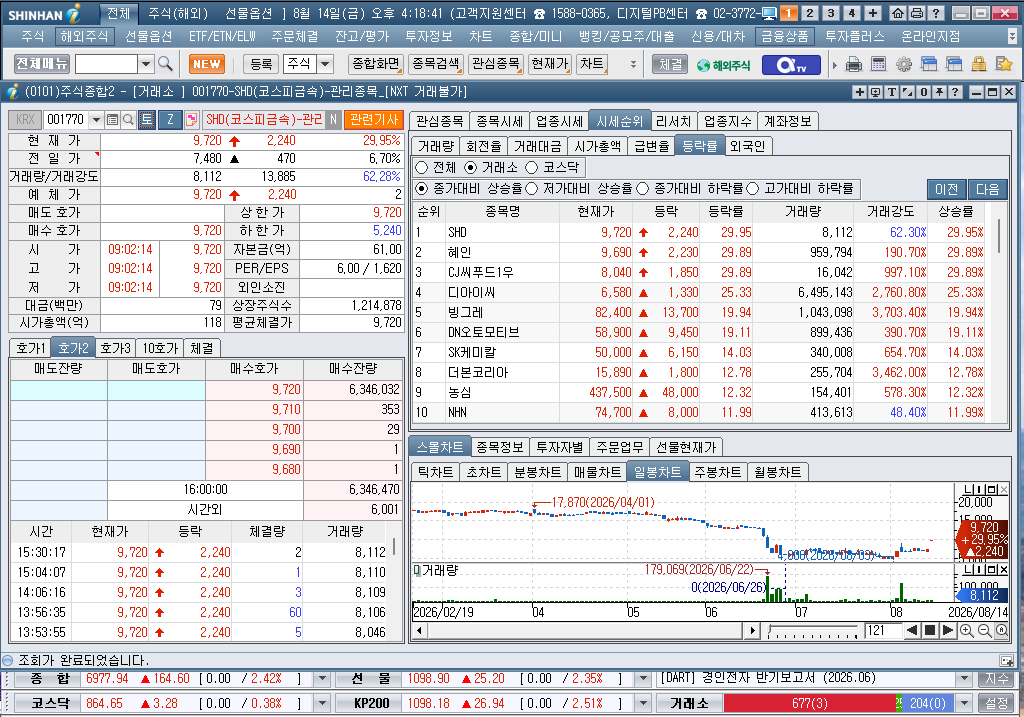Expand the KP200 ticker dropdown
Screen dimensions: 1024x717
(x=643, y=703)
